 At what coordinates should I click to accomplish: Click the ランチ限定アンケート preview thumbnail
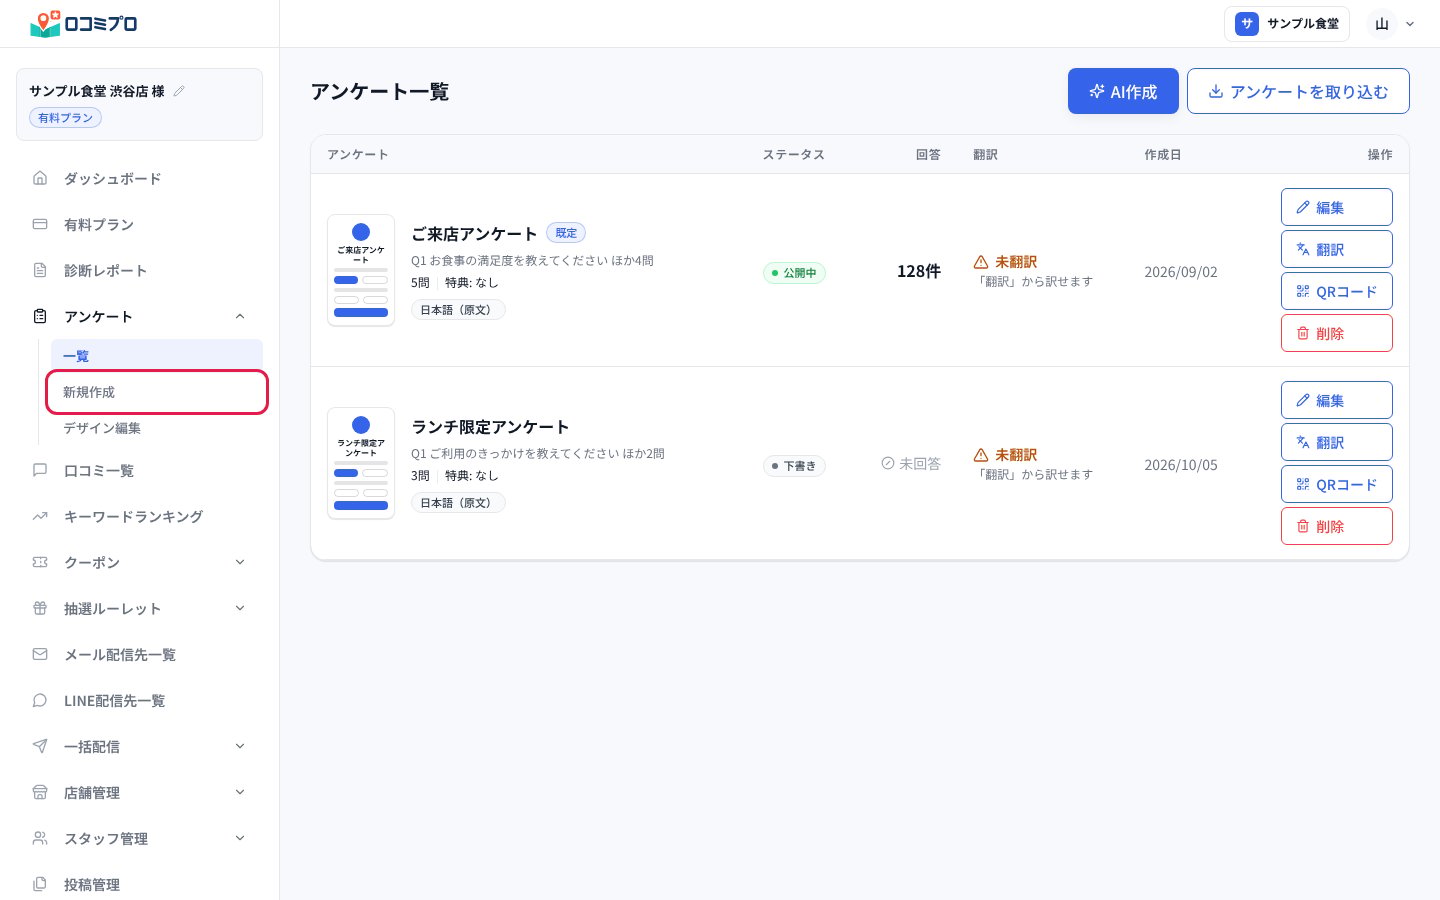point(361,463)
